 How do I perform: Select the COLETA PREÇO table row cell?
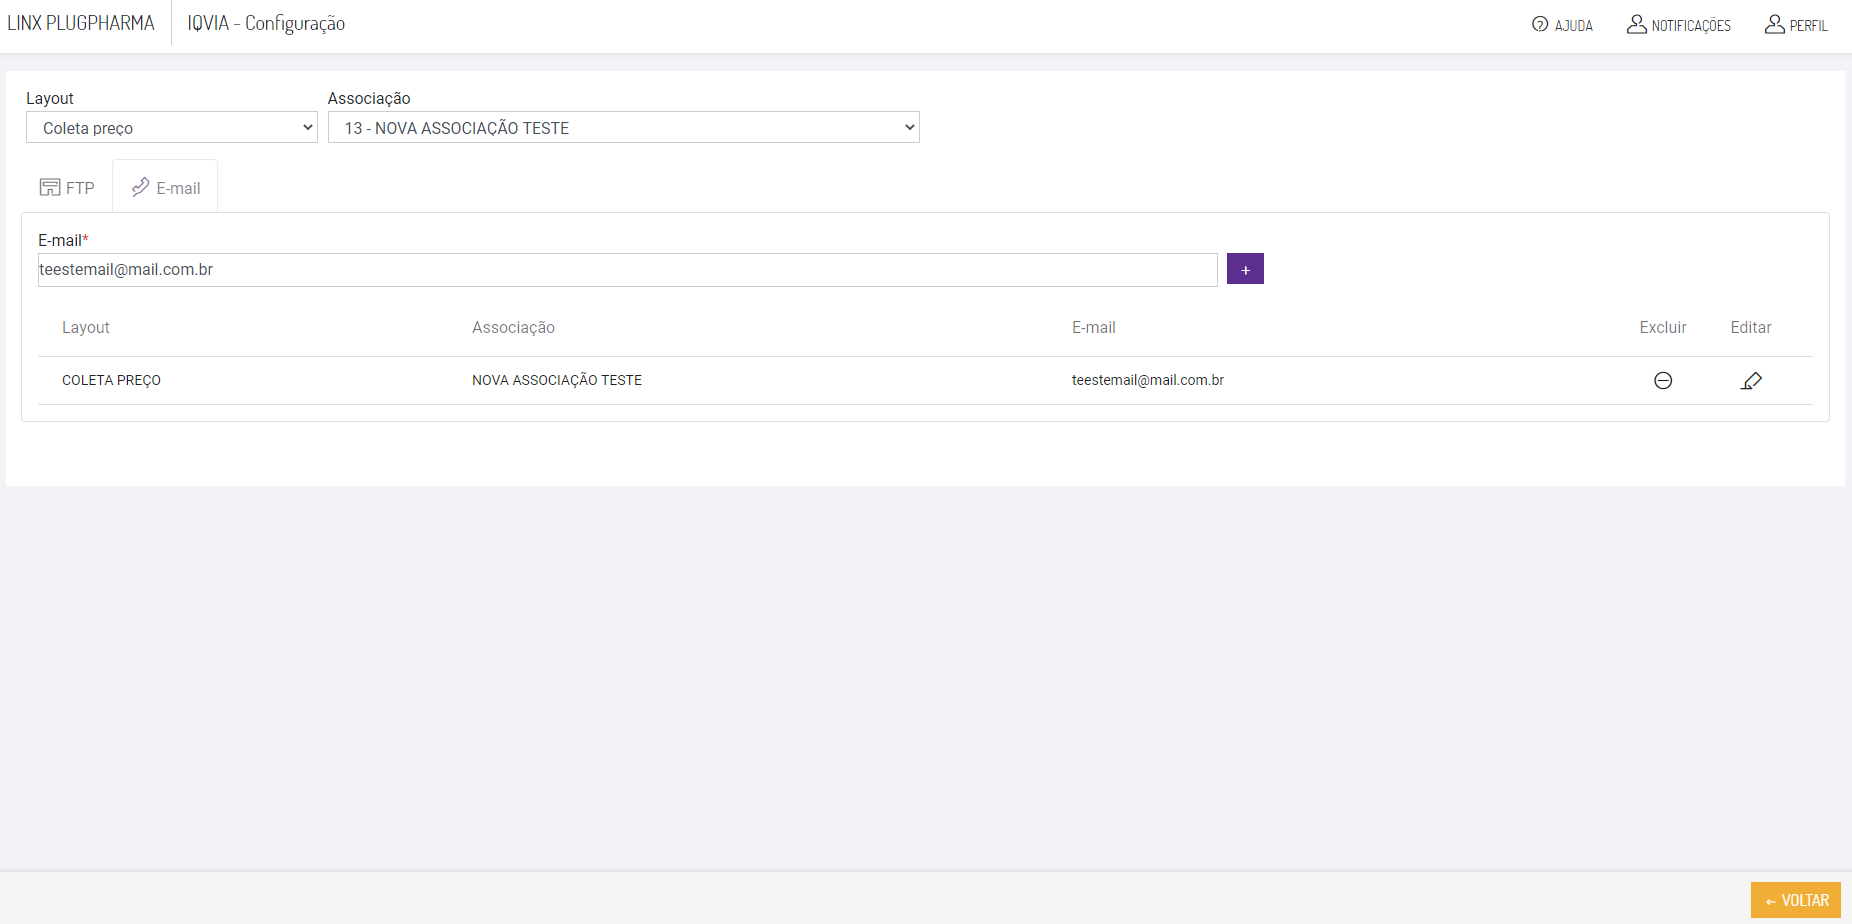111,380
